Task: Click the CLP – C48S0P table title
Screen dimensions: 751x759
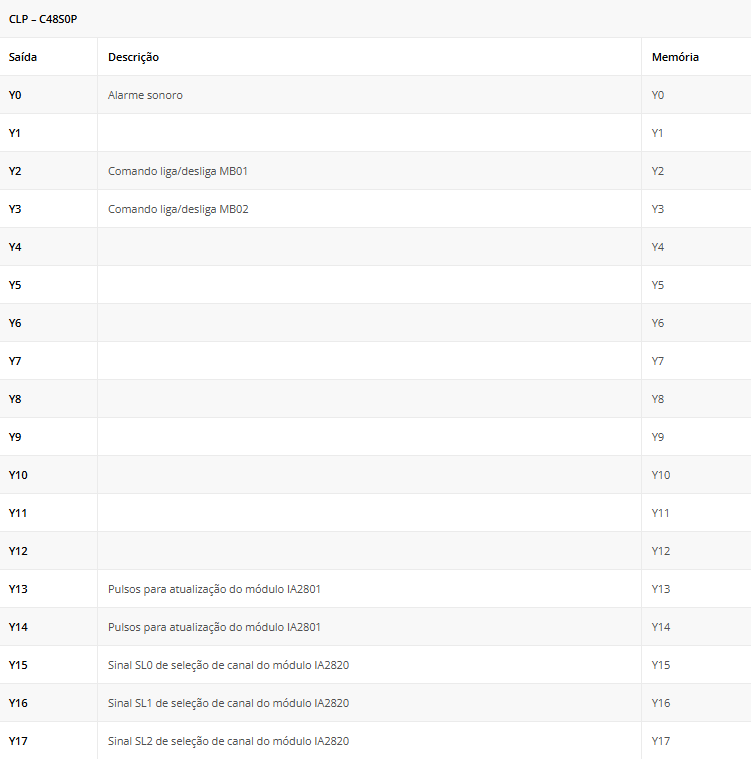Action: pyautogui.click(x=43, y=19)
